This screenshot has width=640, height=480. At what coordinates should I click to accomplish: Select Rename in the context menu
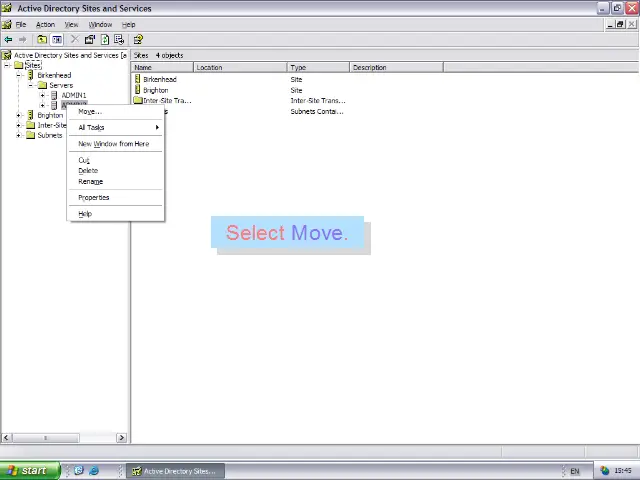coord(116,182)
